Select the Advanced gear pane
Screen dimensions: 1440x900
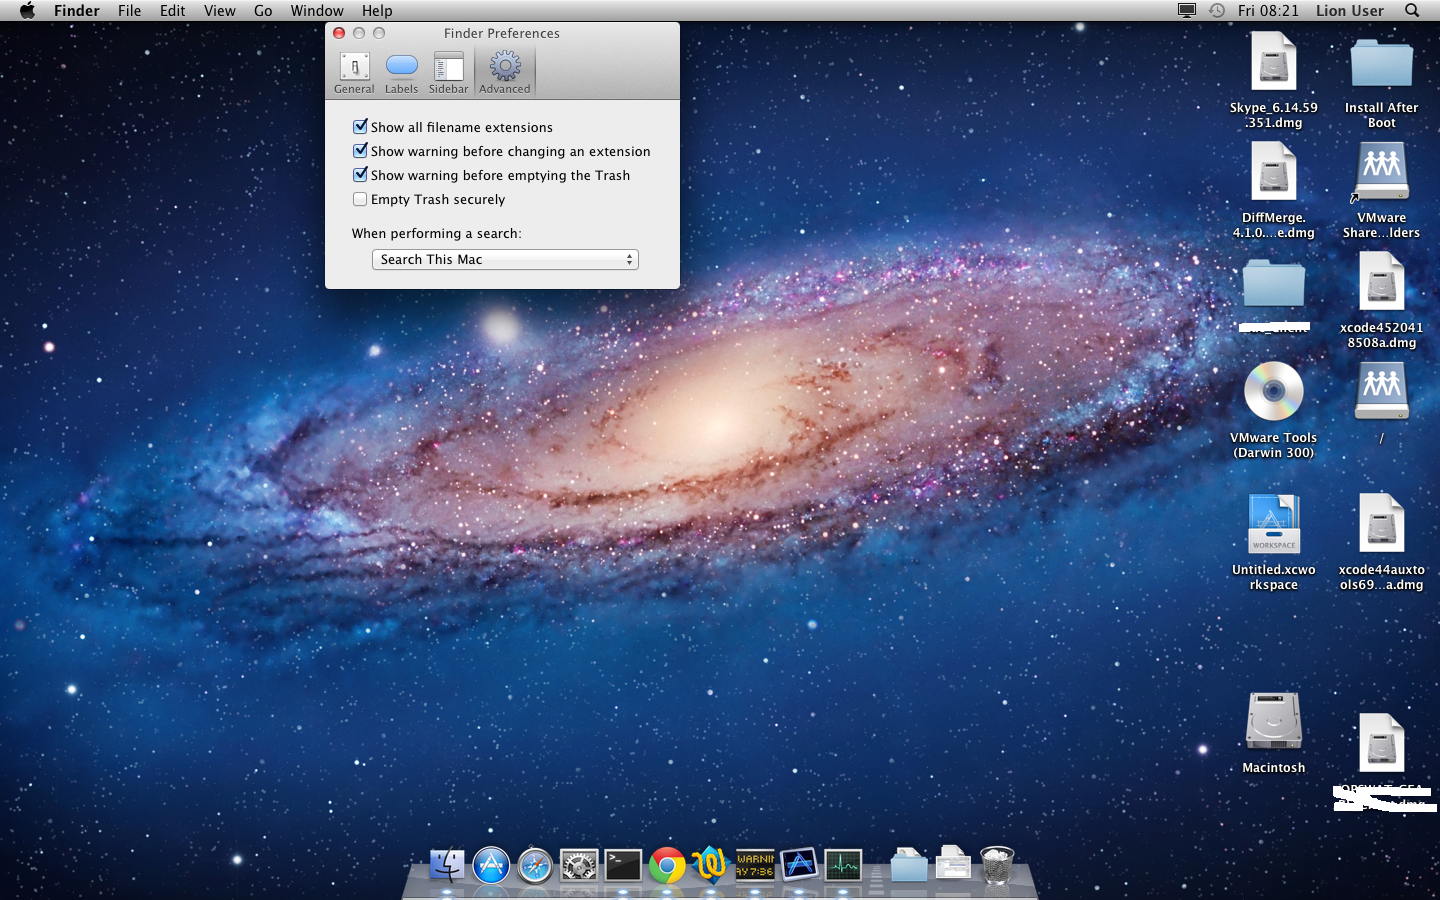pos(505,73)
